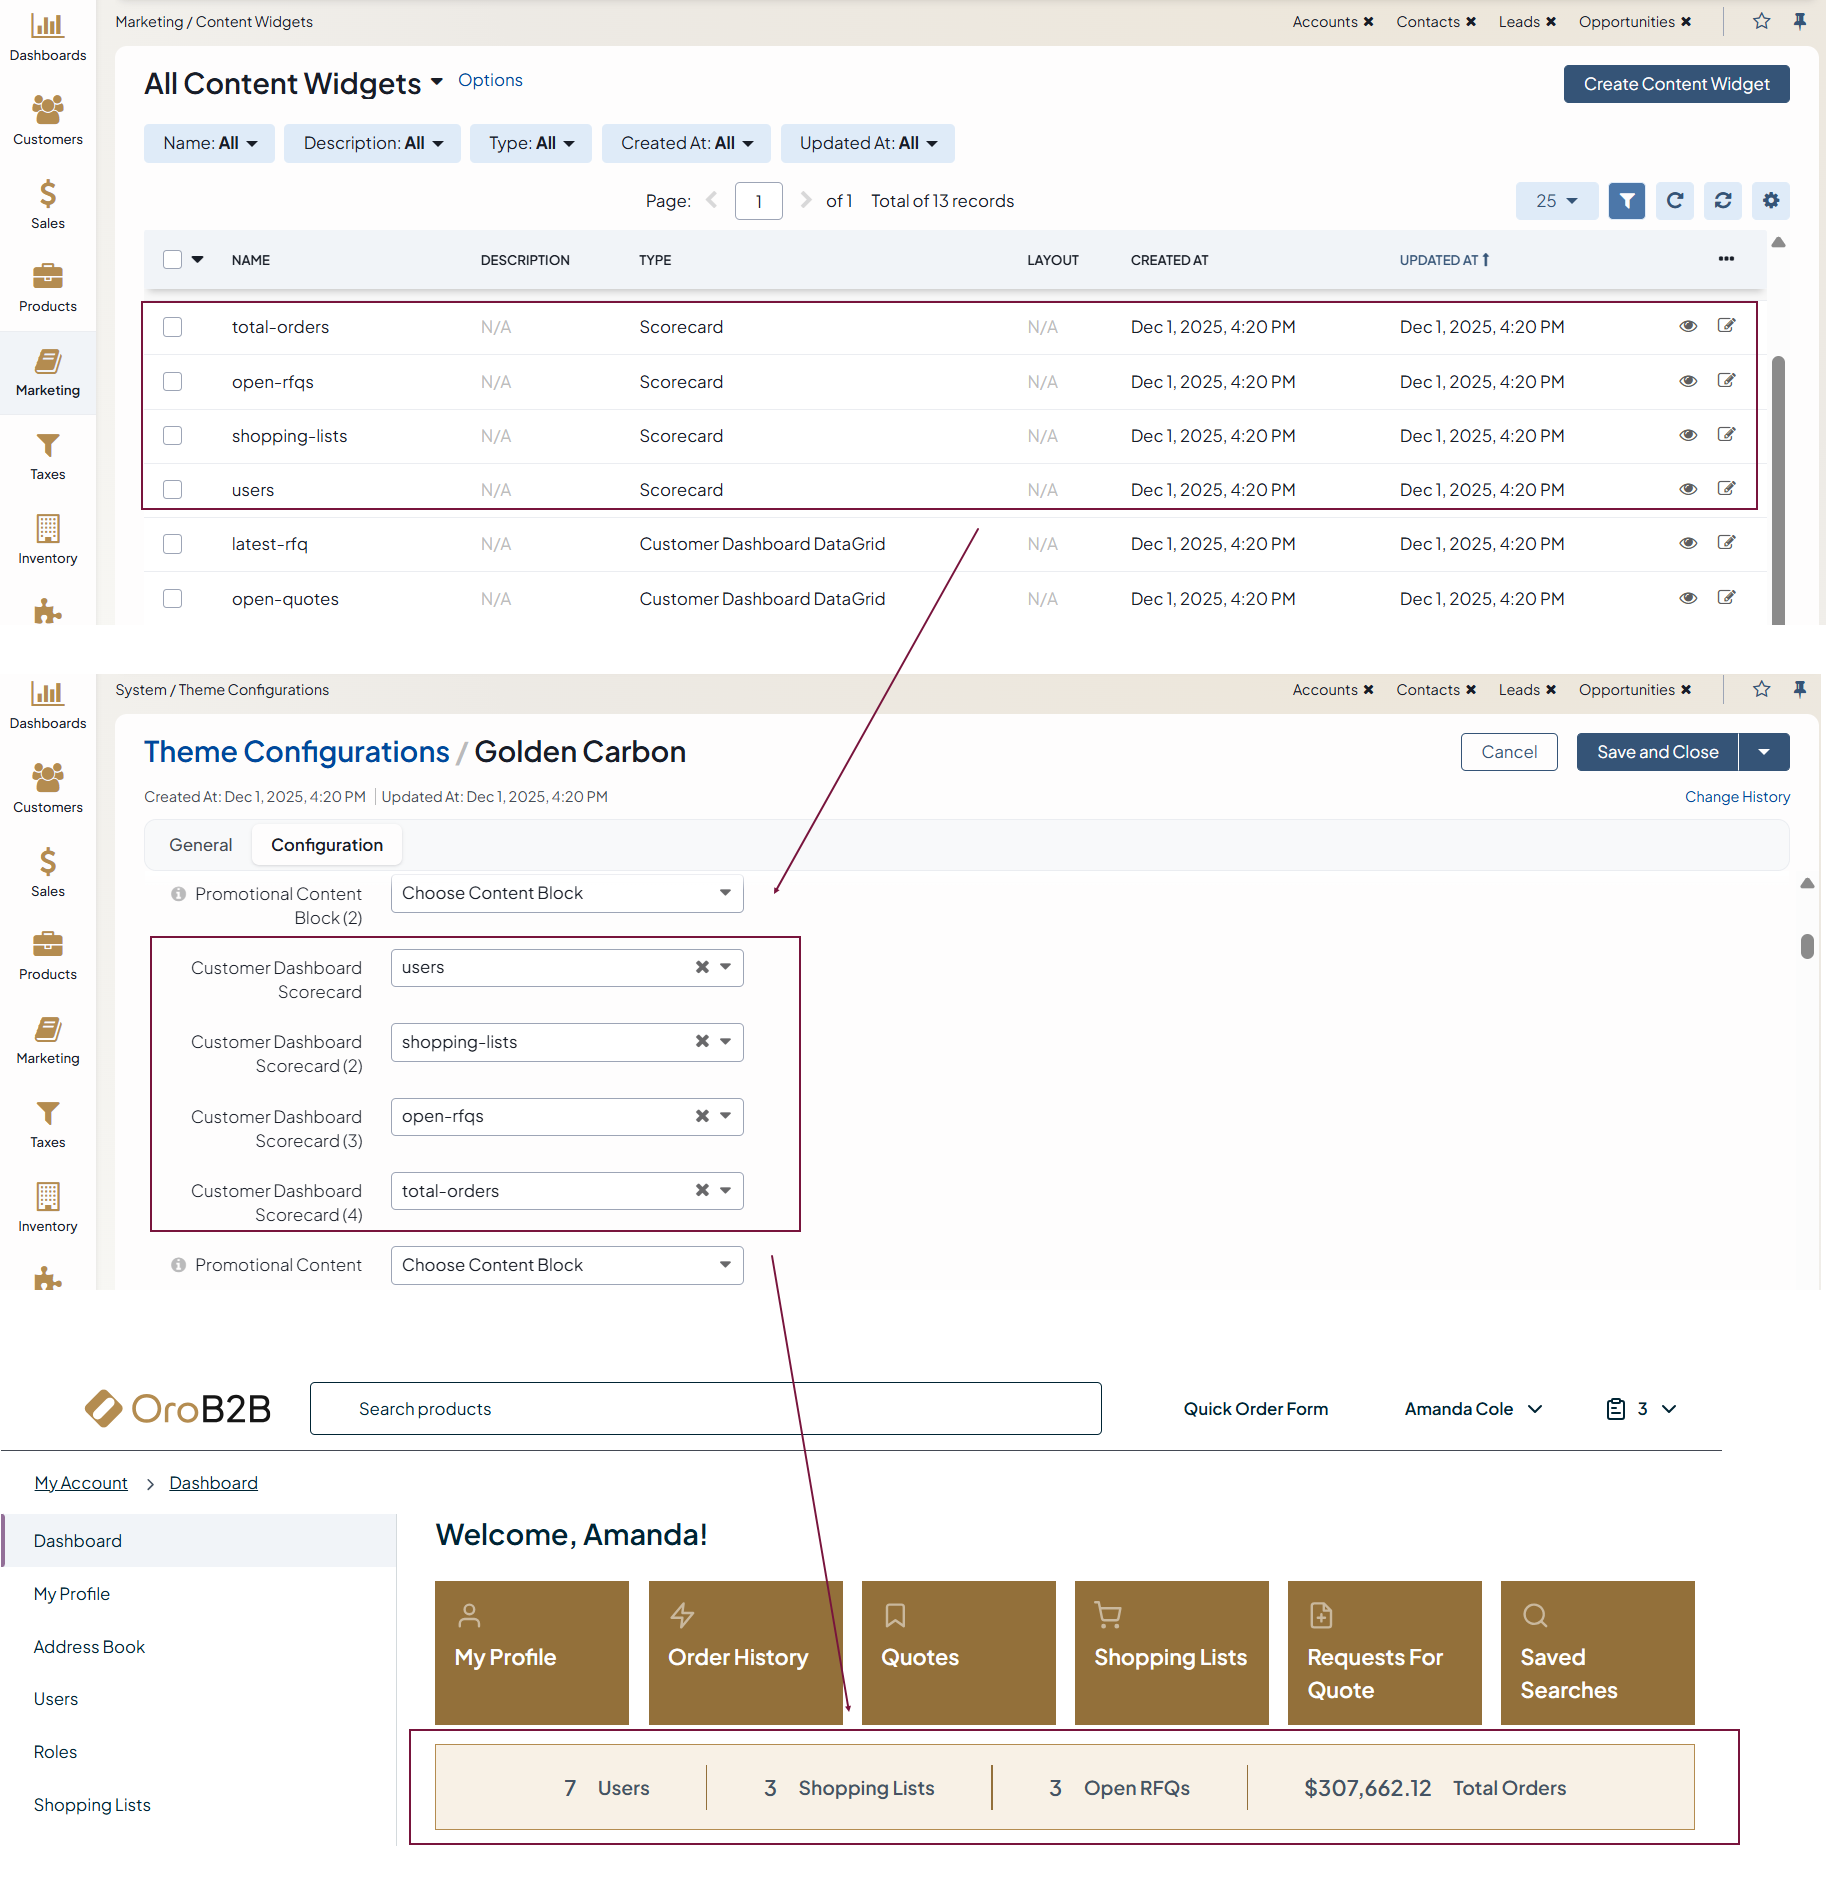Click the favorites star icon in Content Widgets header
Image resolution: width=1826 pixels, height=1883 pixels.
[x=1761, y=22]
